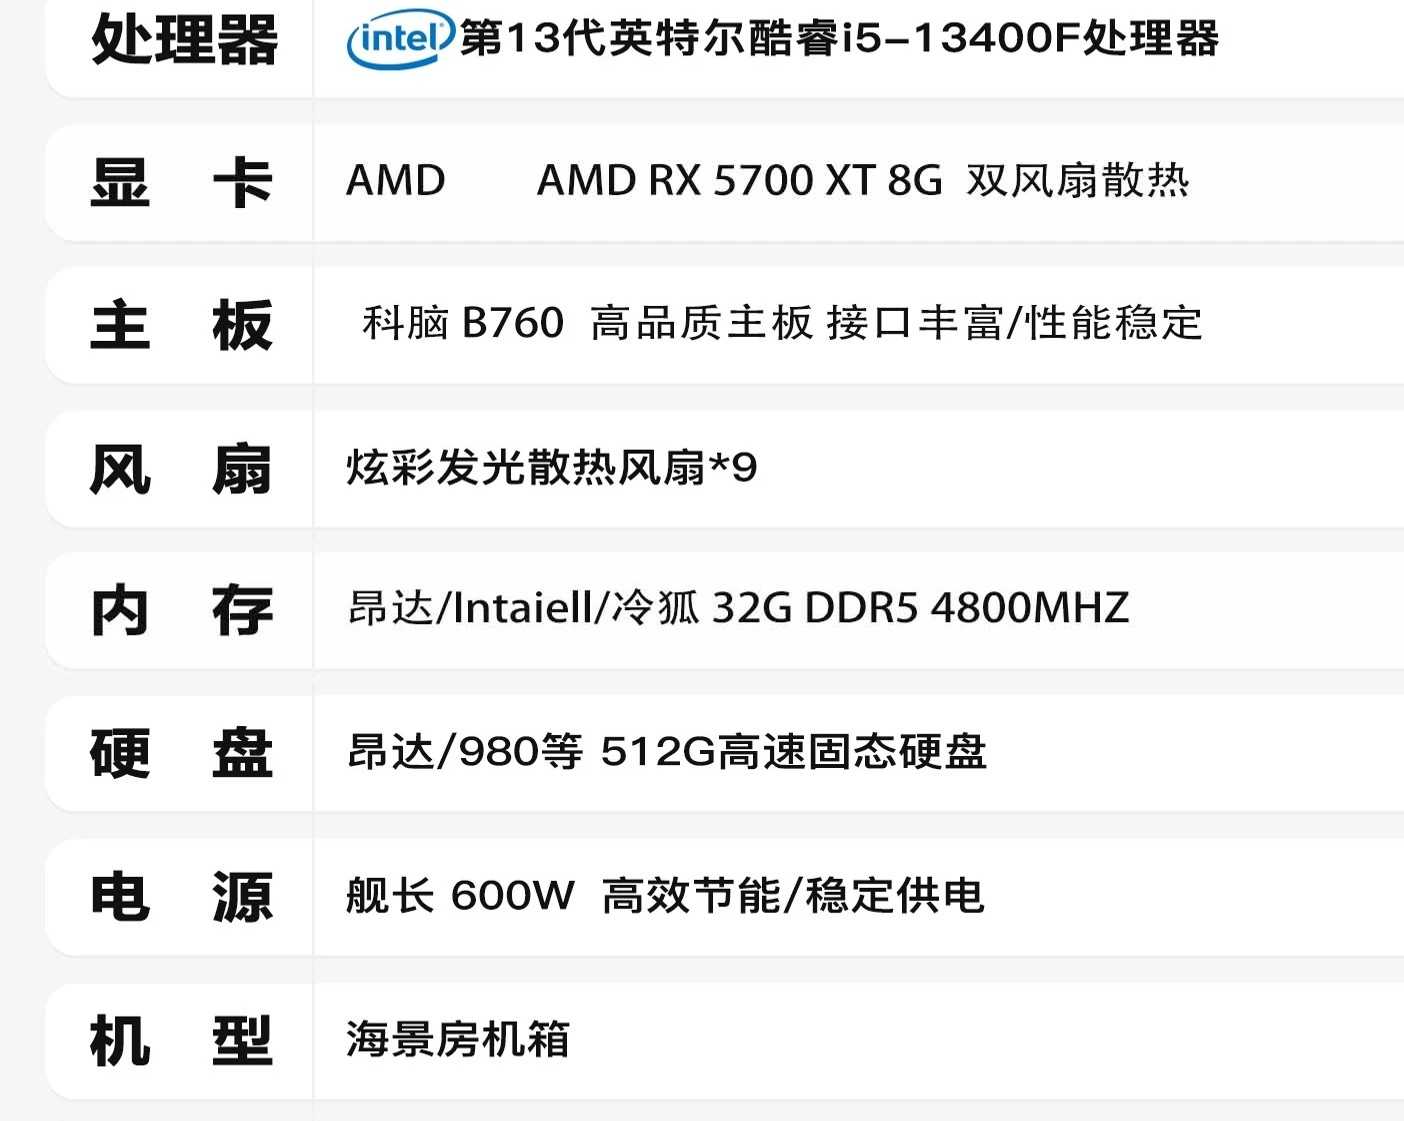The height and width of the screenshot is (1121, 1404).
Task: Select the 电源 row label
Action: click(x=181, y=897)
